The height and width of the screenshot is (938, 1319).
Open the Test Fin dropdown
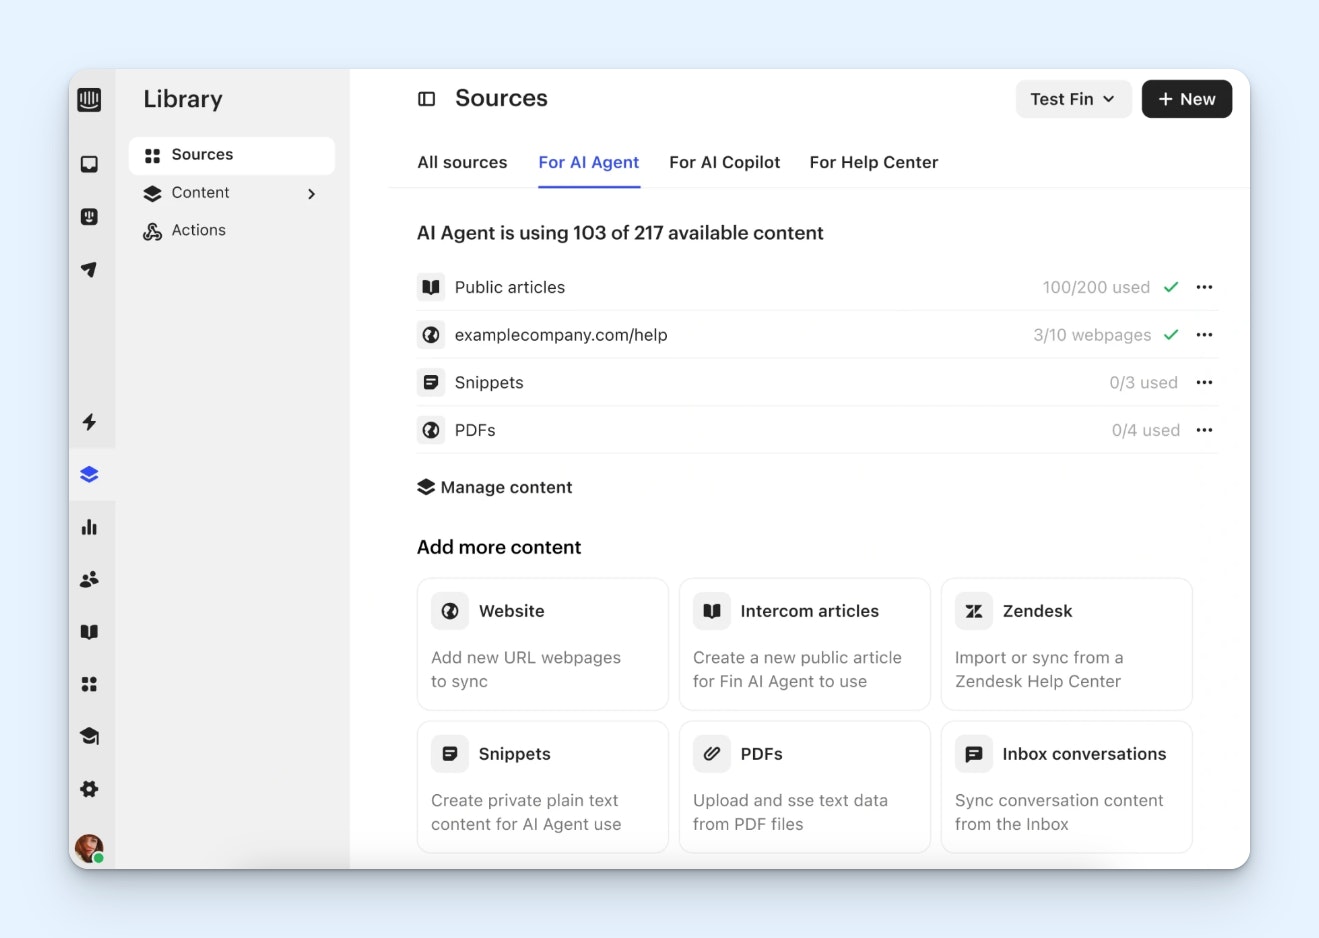(x=1073, y=99)
